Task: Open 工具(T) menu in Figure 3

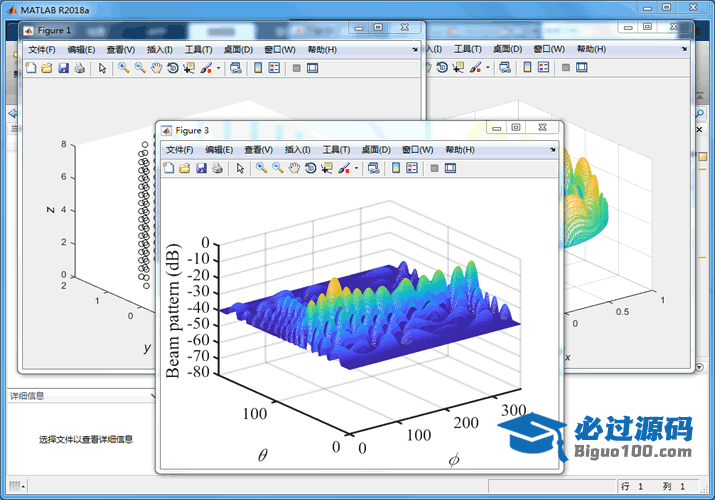Action: point(337,150)
